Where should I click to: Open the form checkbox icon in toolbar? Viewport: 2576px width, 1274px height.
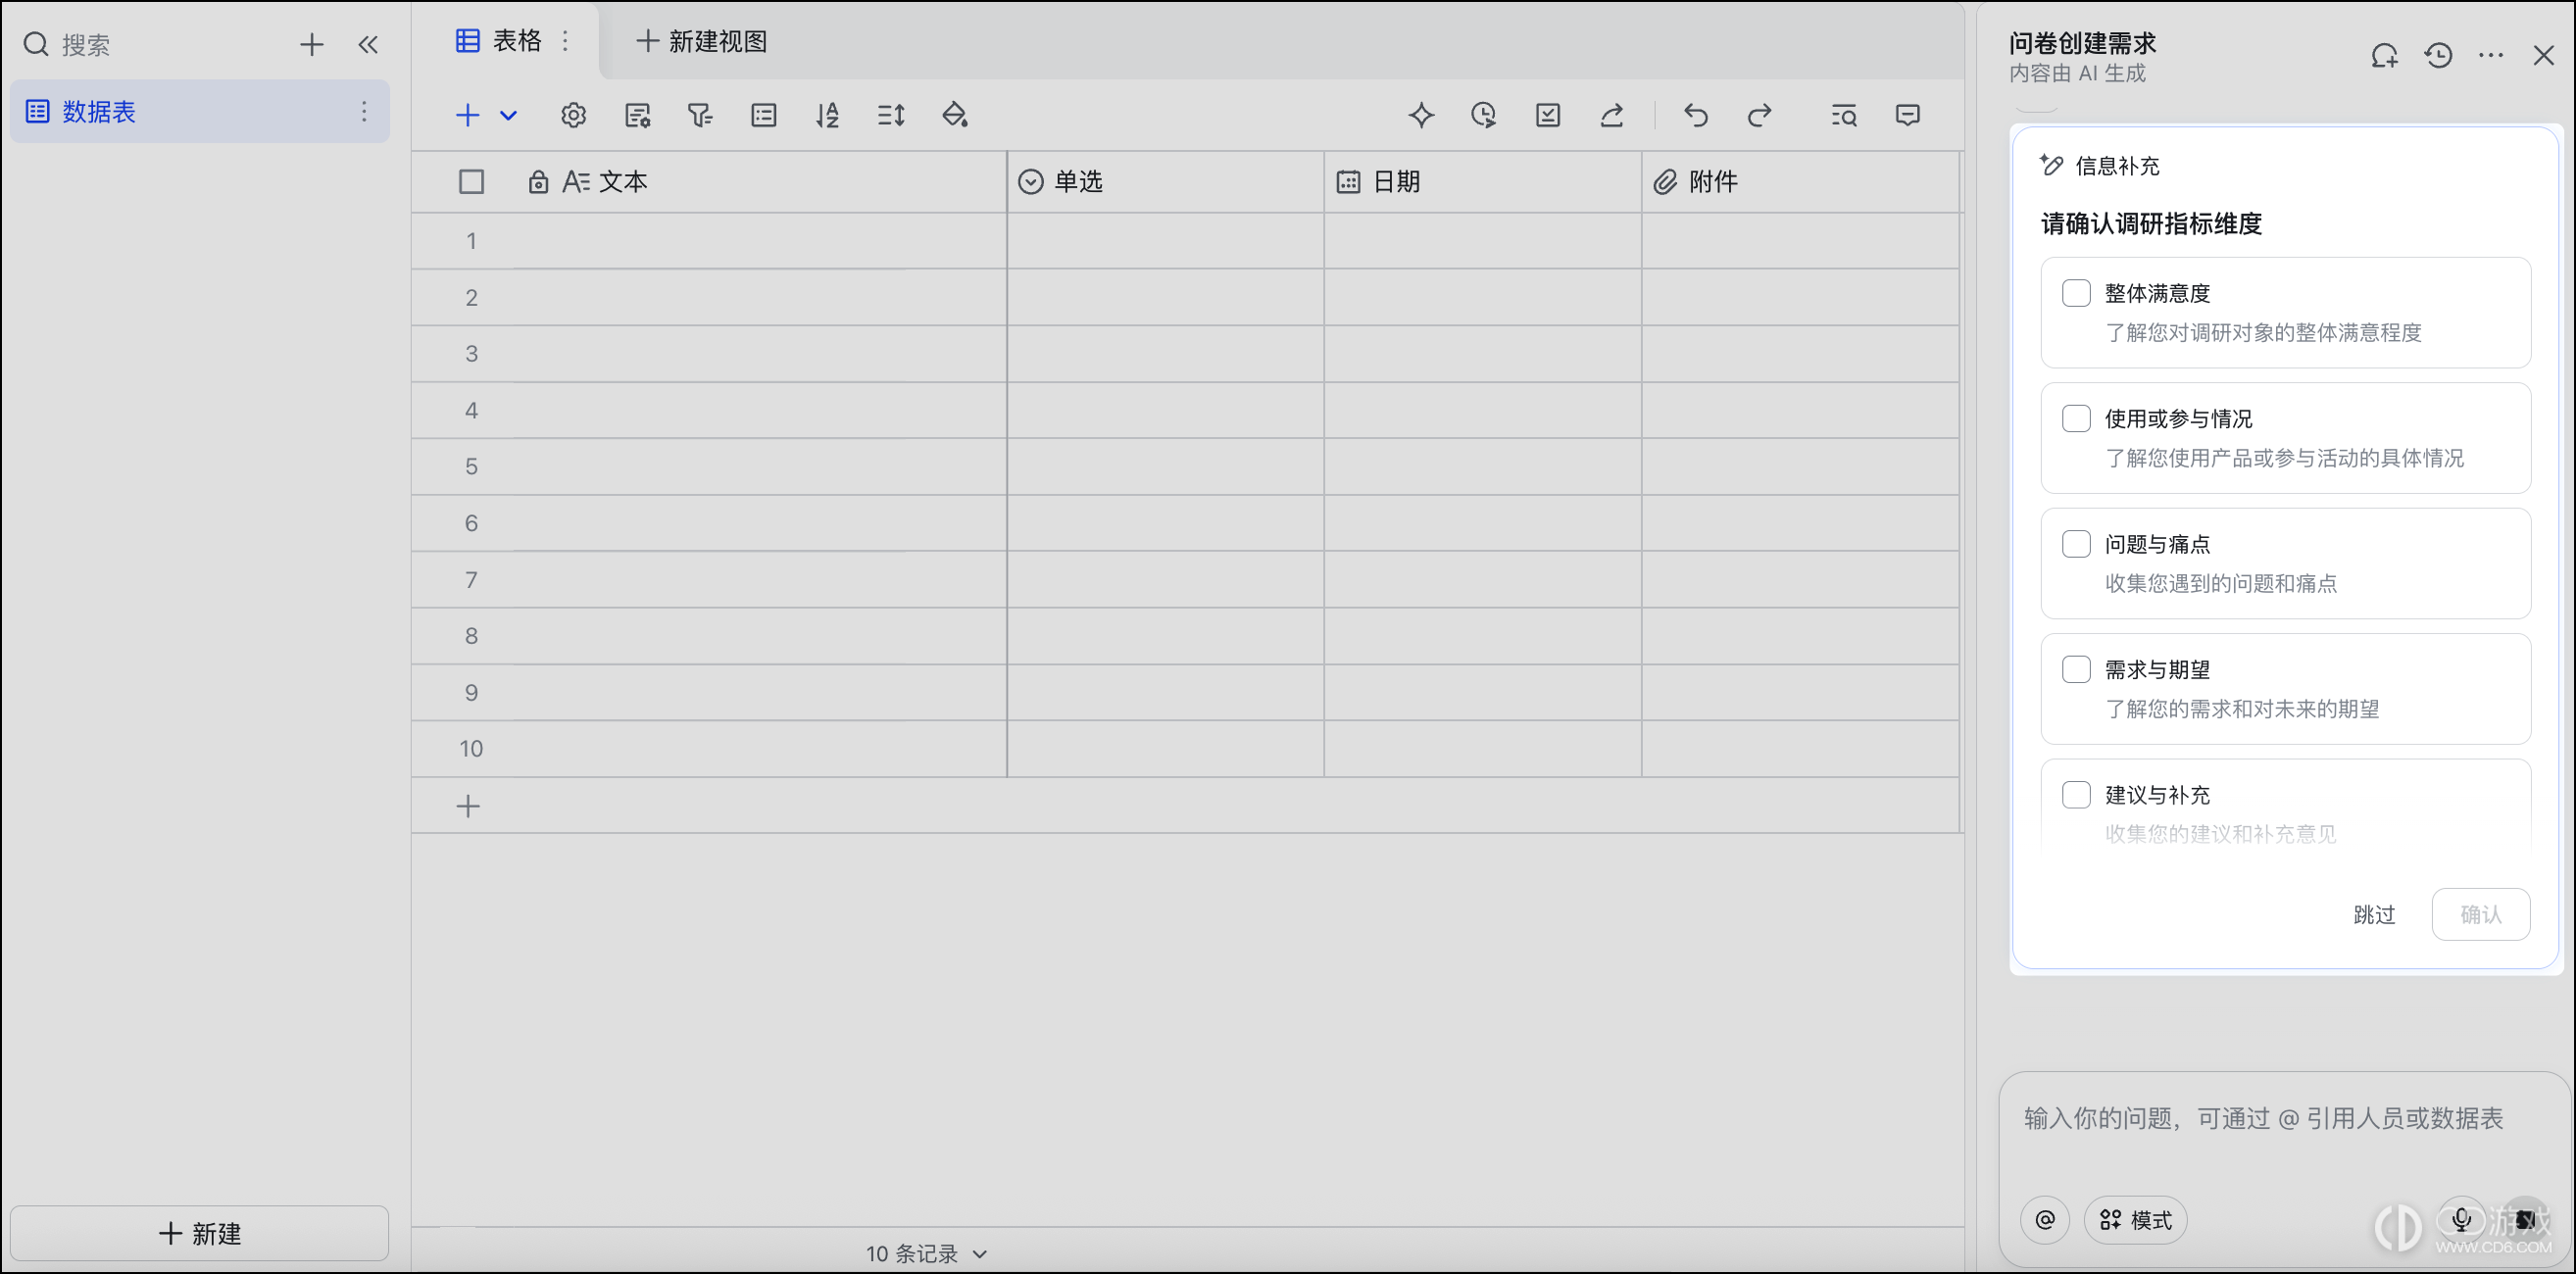tap(1548, 115)
